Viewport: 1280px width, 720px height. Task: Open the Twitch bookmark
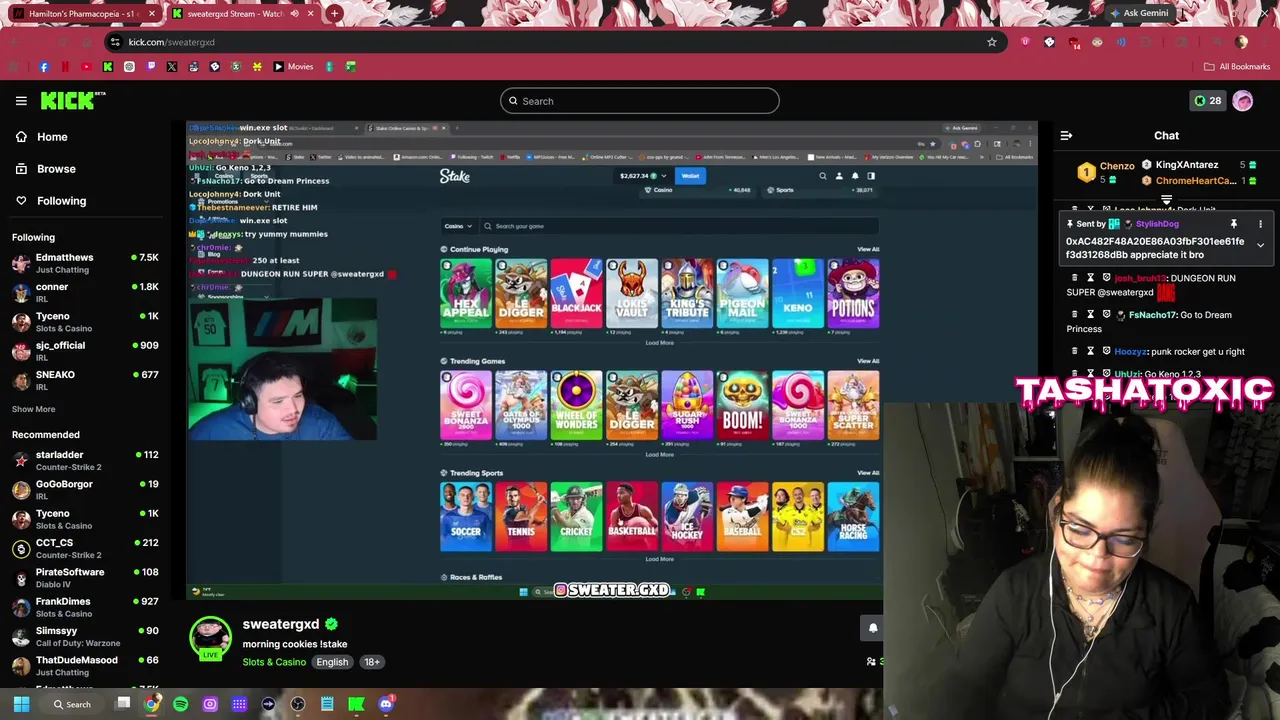tap(151, 67)
